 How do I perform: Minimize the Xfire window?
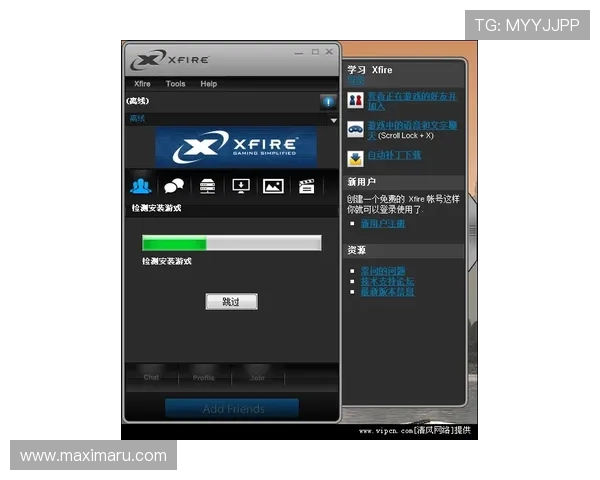coord(299,53)
